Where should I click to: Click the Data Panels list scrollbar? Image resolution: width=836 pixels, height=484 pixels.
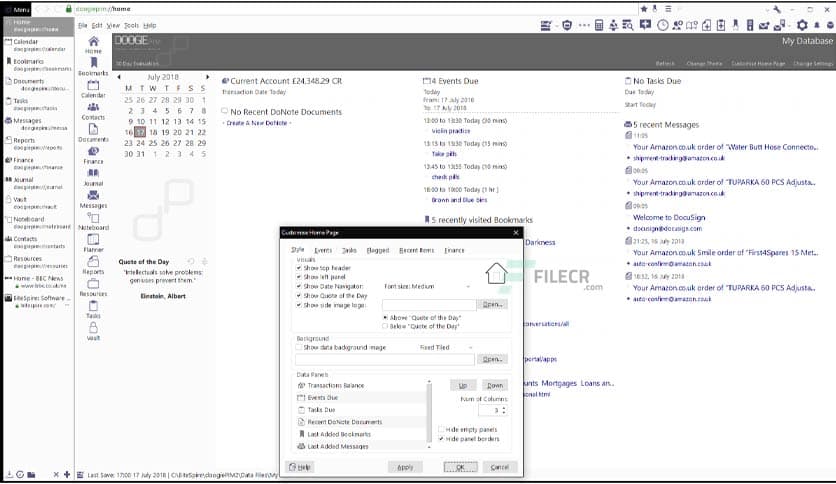pos(429,414)
